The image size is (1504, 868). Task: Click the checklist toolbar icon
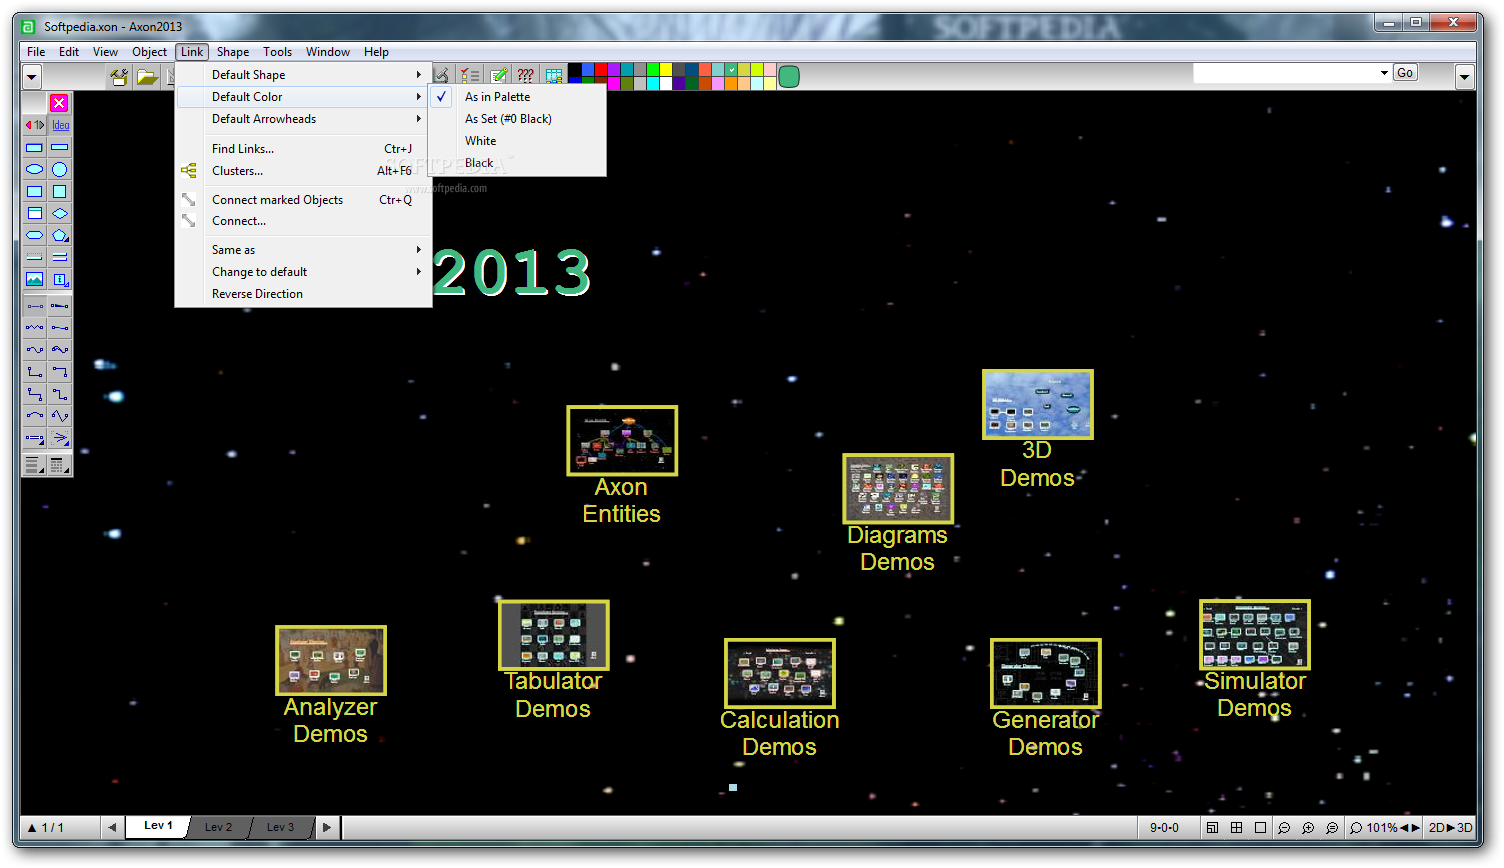pos(470,76)
